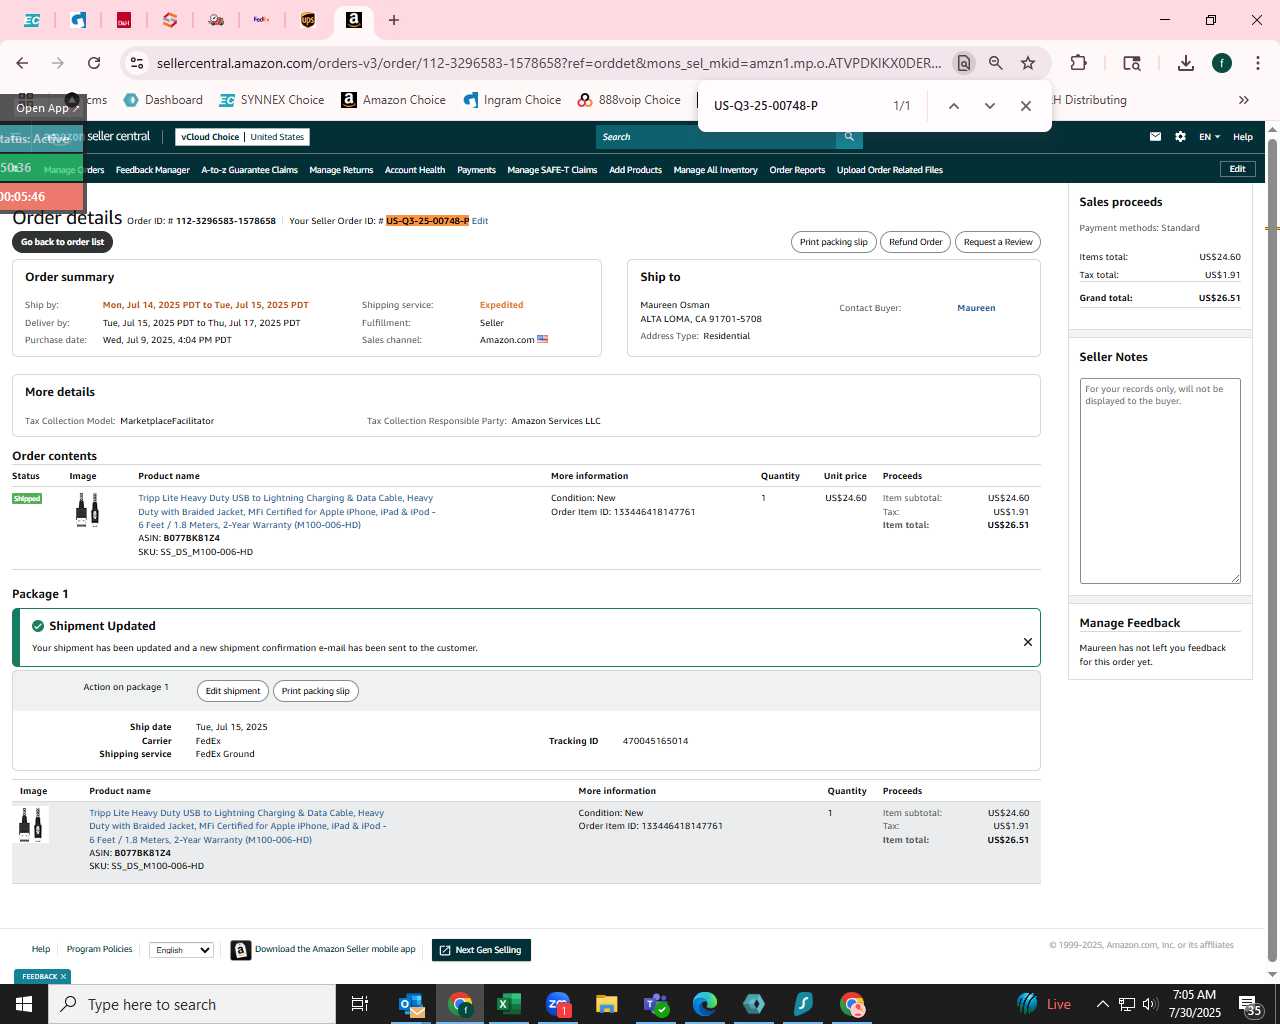The width and height of the screenshot is (1280, 1024).
Task: Show hidden system tray icons
Action: tap(1102, 1004)
